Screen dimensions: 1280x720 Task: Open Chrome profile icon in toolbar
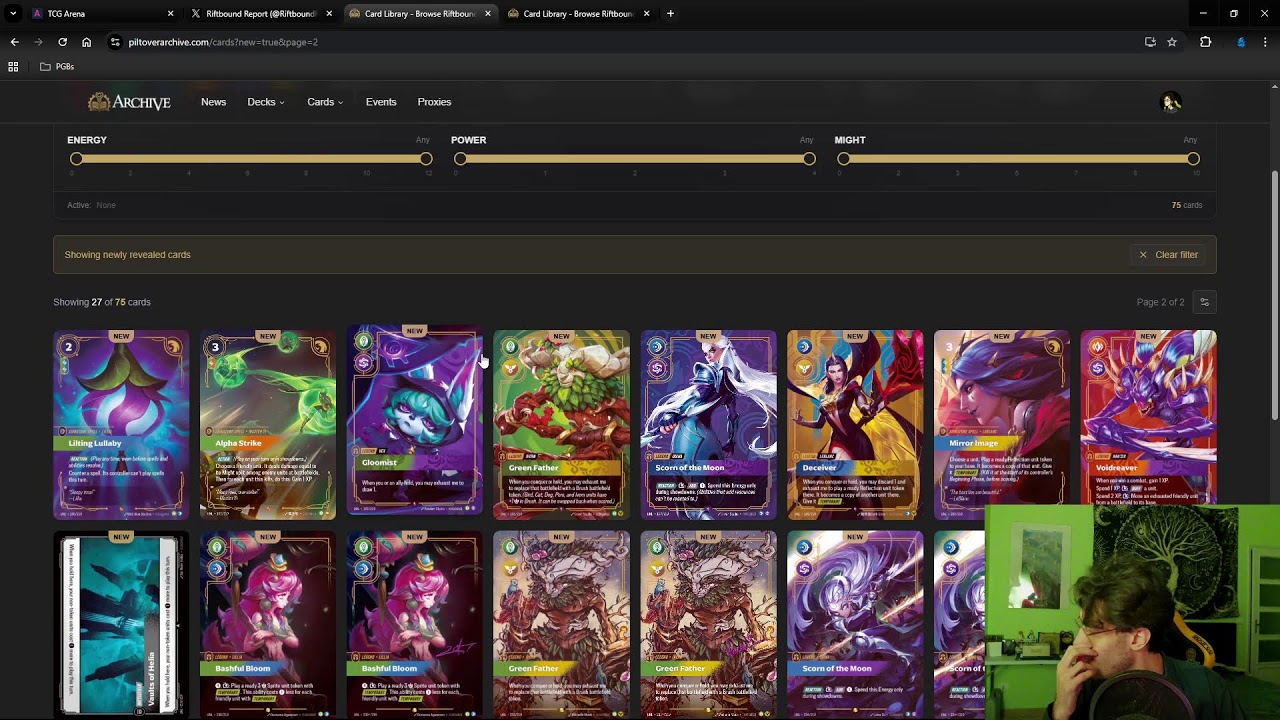(1241, 42)
